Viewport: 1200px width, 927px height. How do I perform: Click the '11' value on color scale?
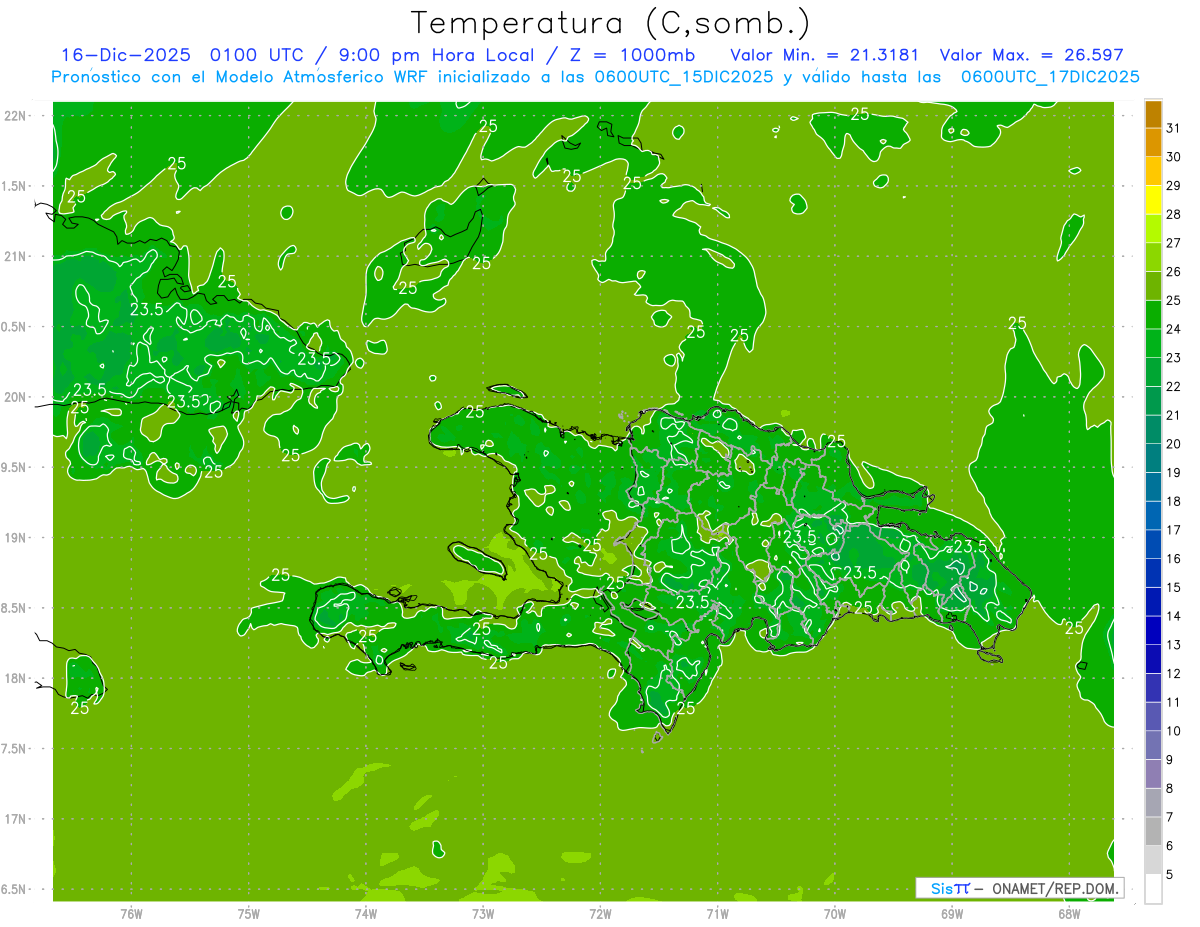[1173, 702]
